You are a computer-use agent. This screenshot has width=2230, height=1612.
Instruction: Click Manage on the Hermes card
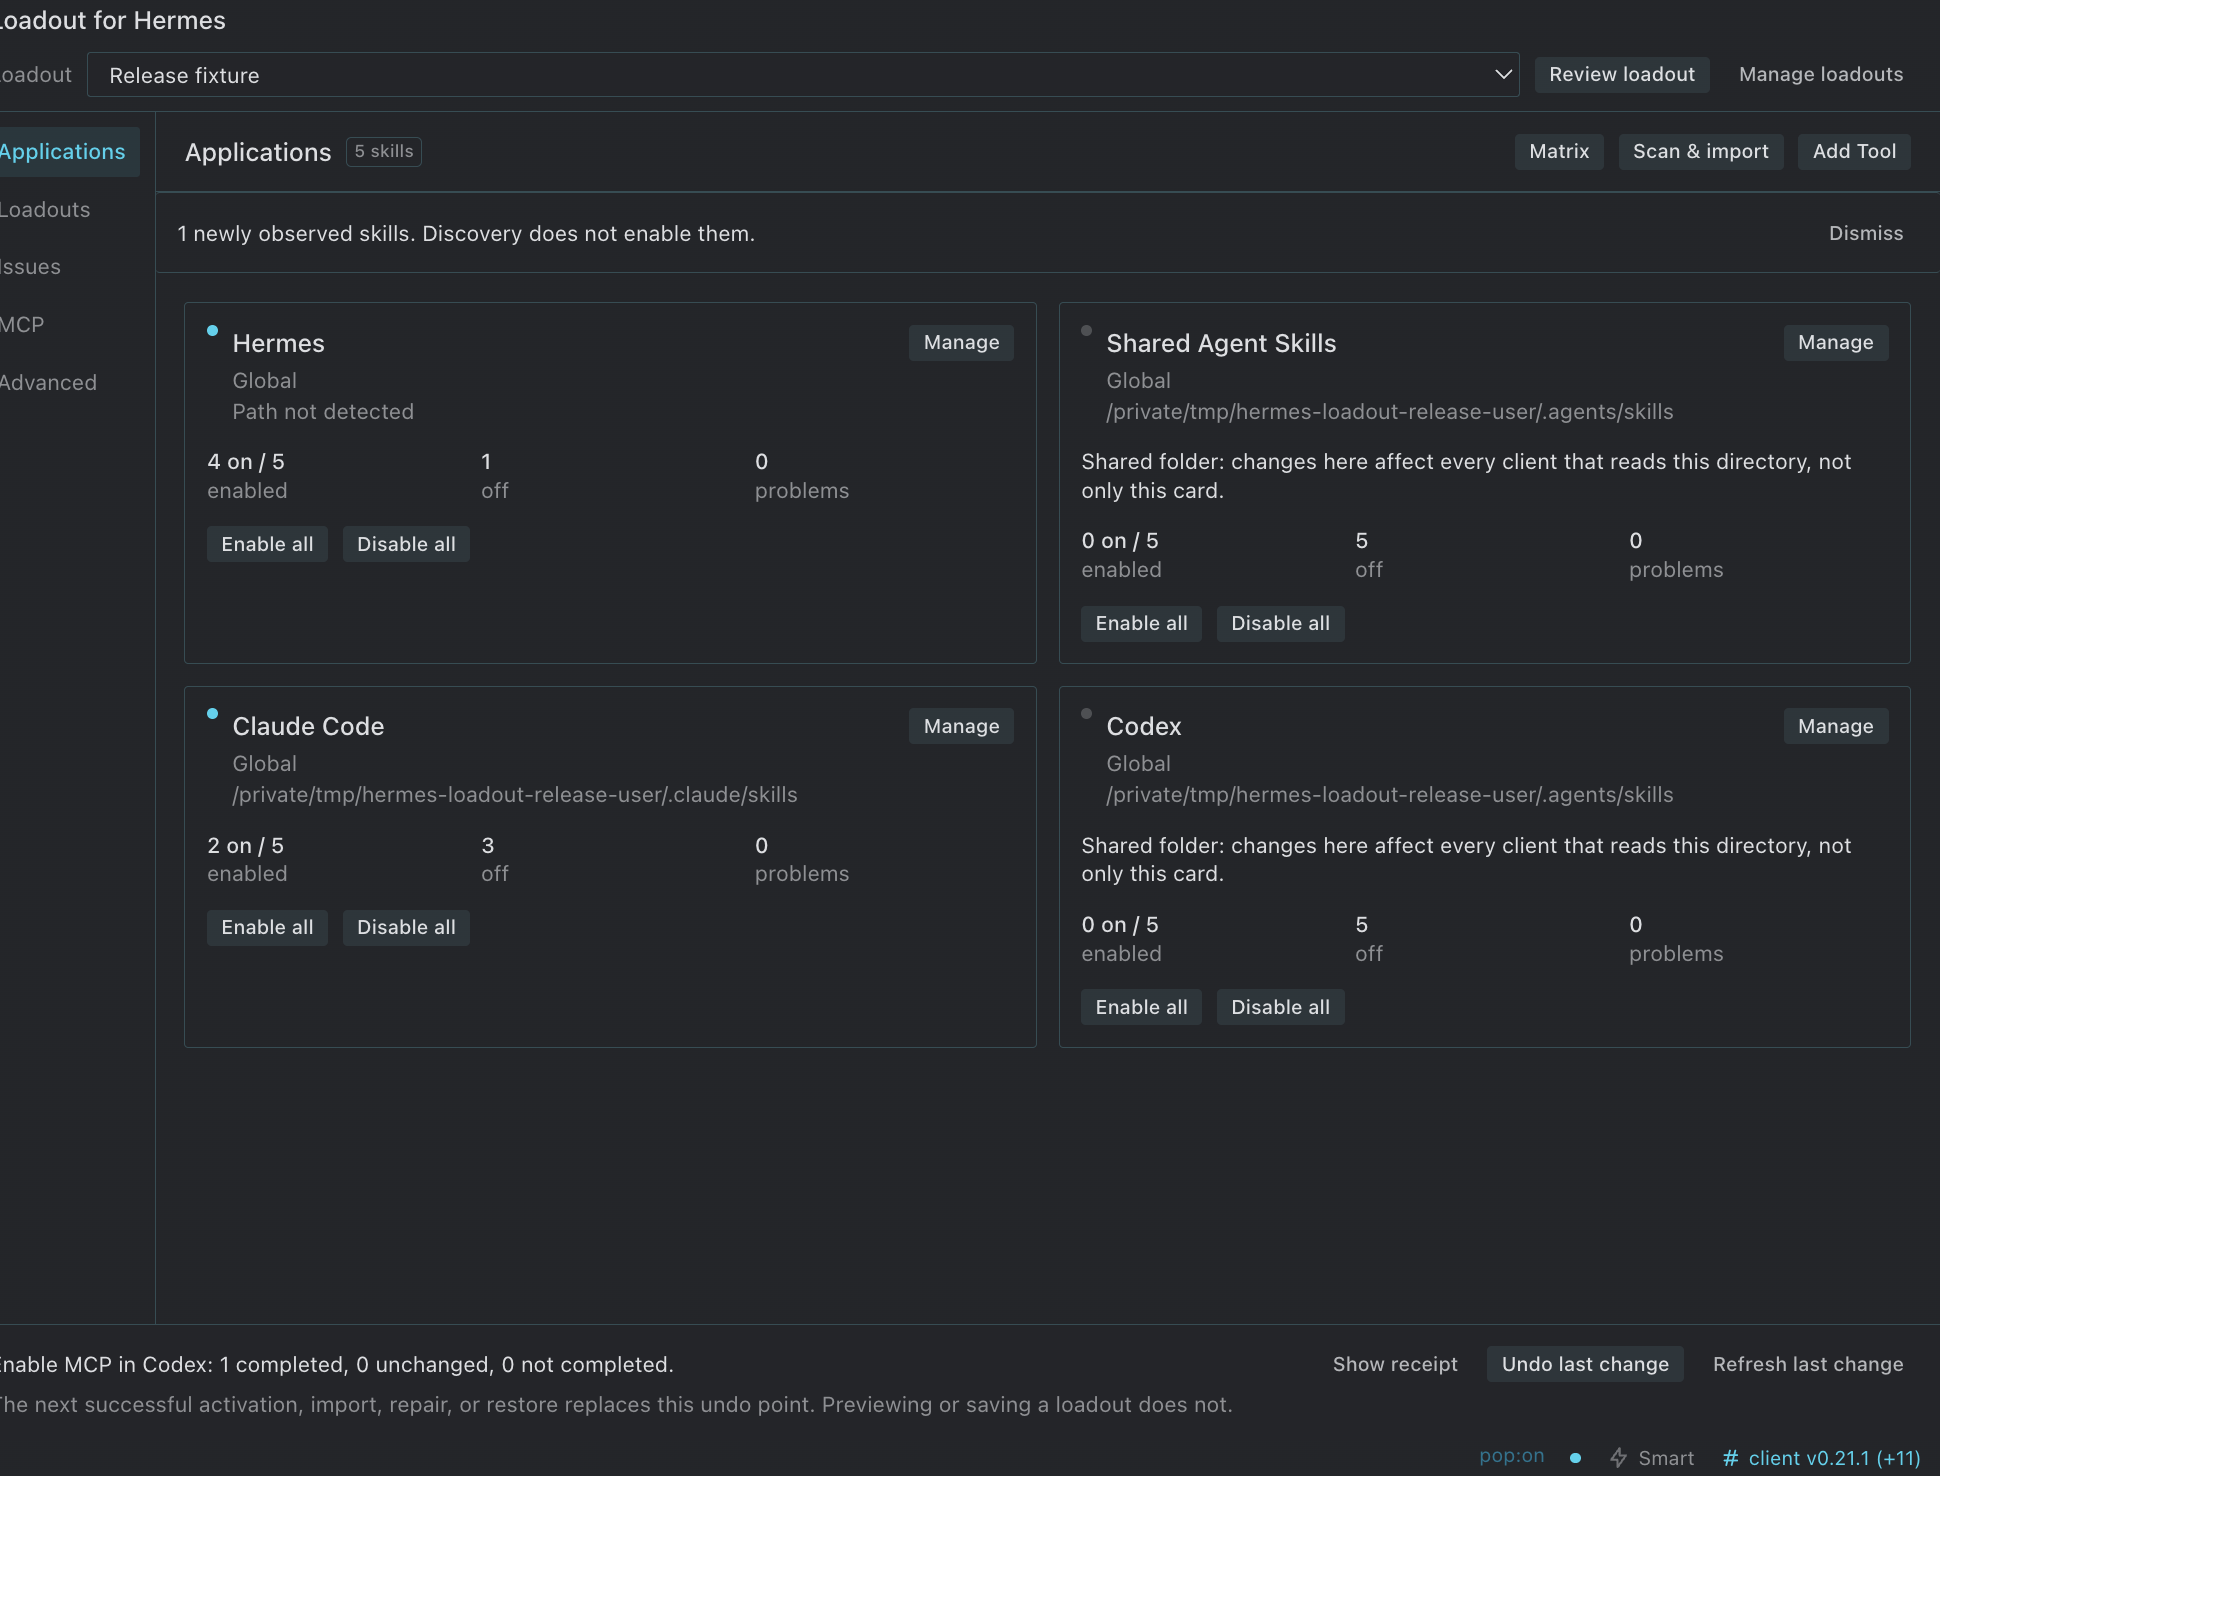[961, 343]
